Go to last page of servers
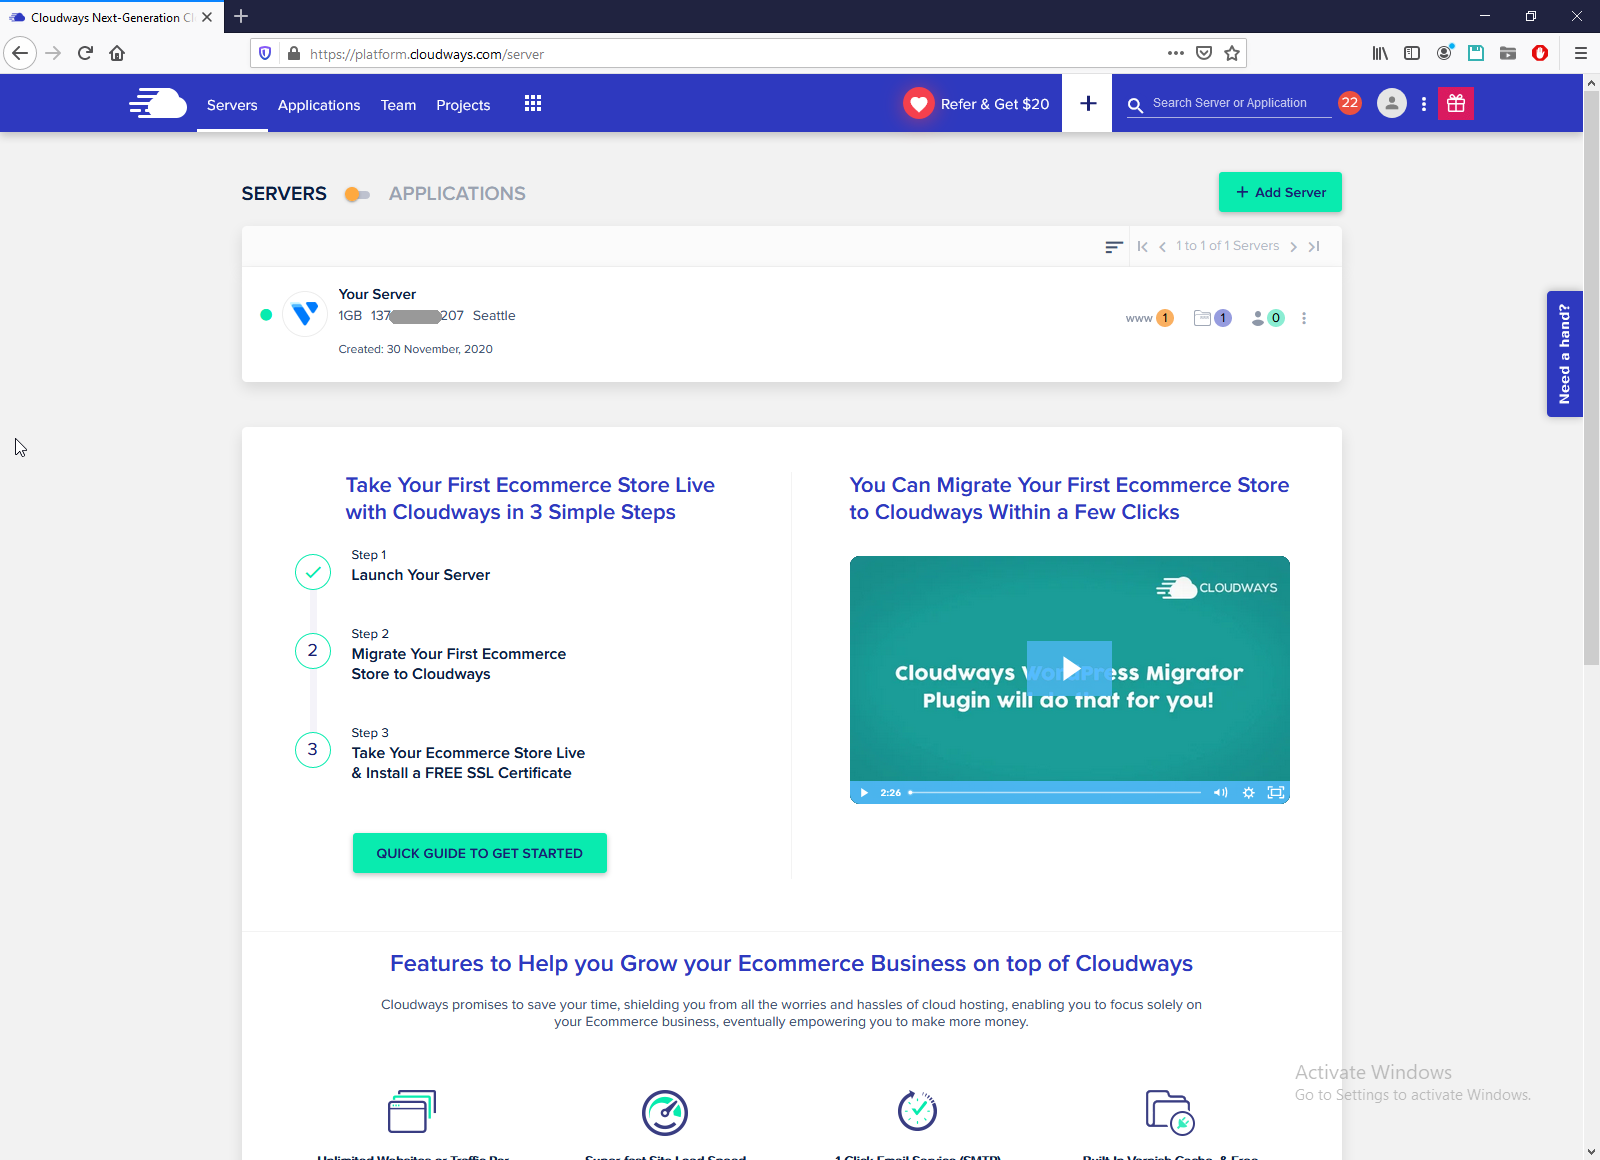This screenshot has width=1600, height=1160. click(1314, 246)
